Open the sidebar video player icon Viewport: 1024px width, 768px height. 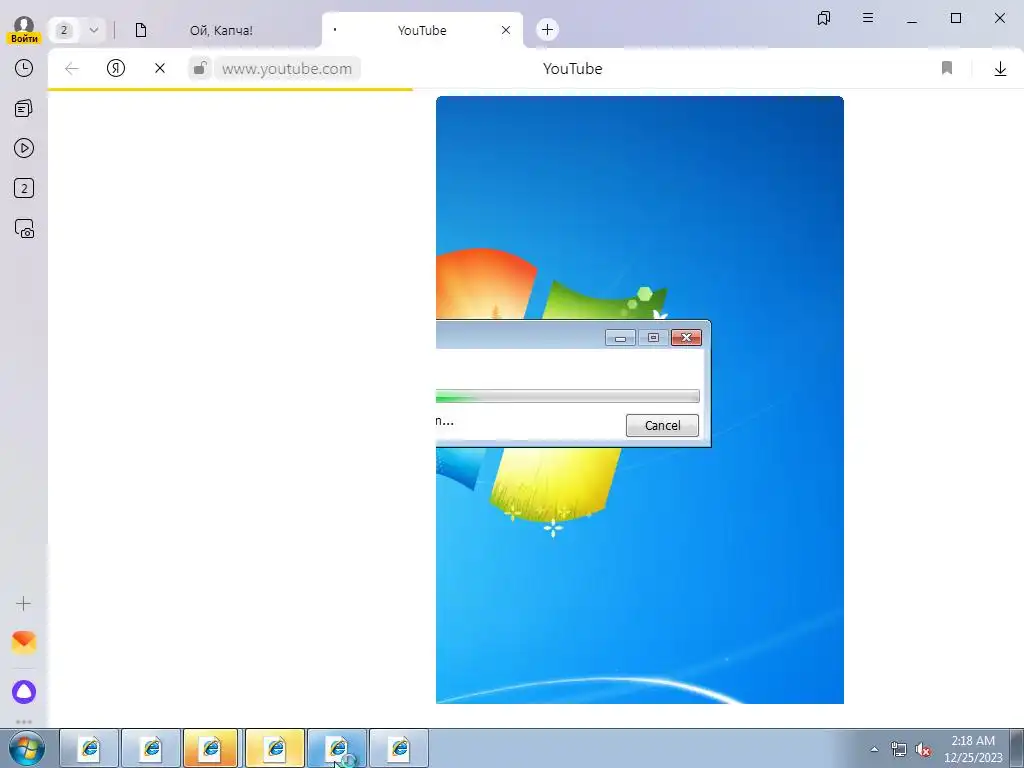[x=24, y=148]
